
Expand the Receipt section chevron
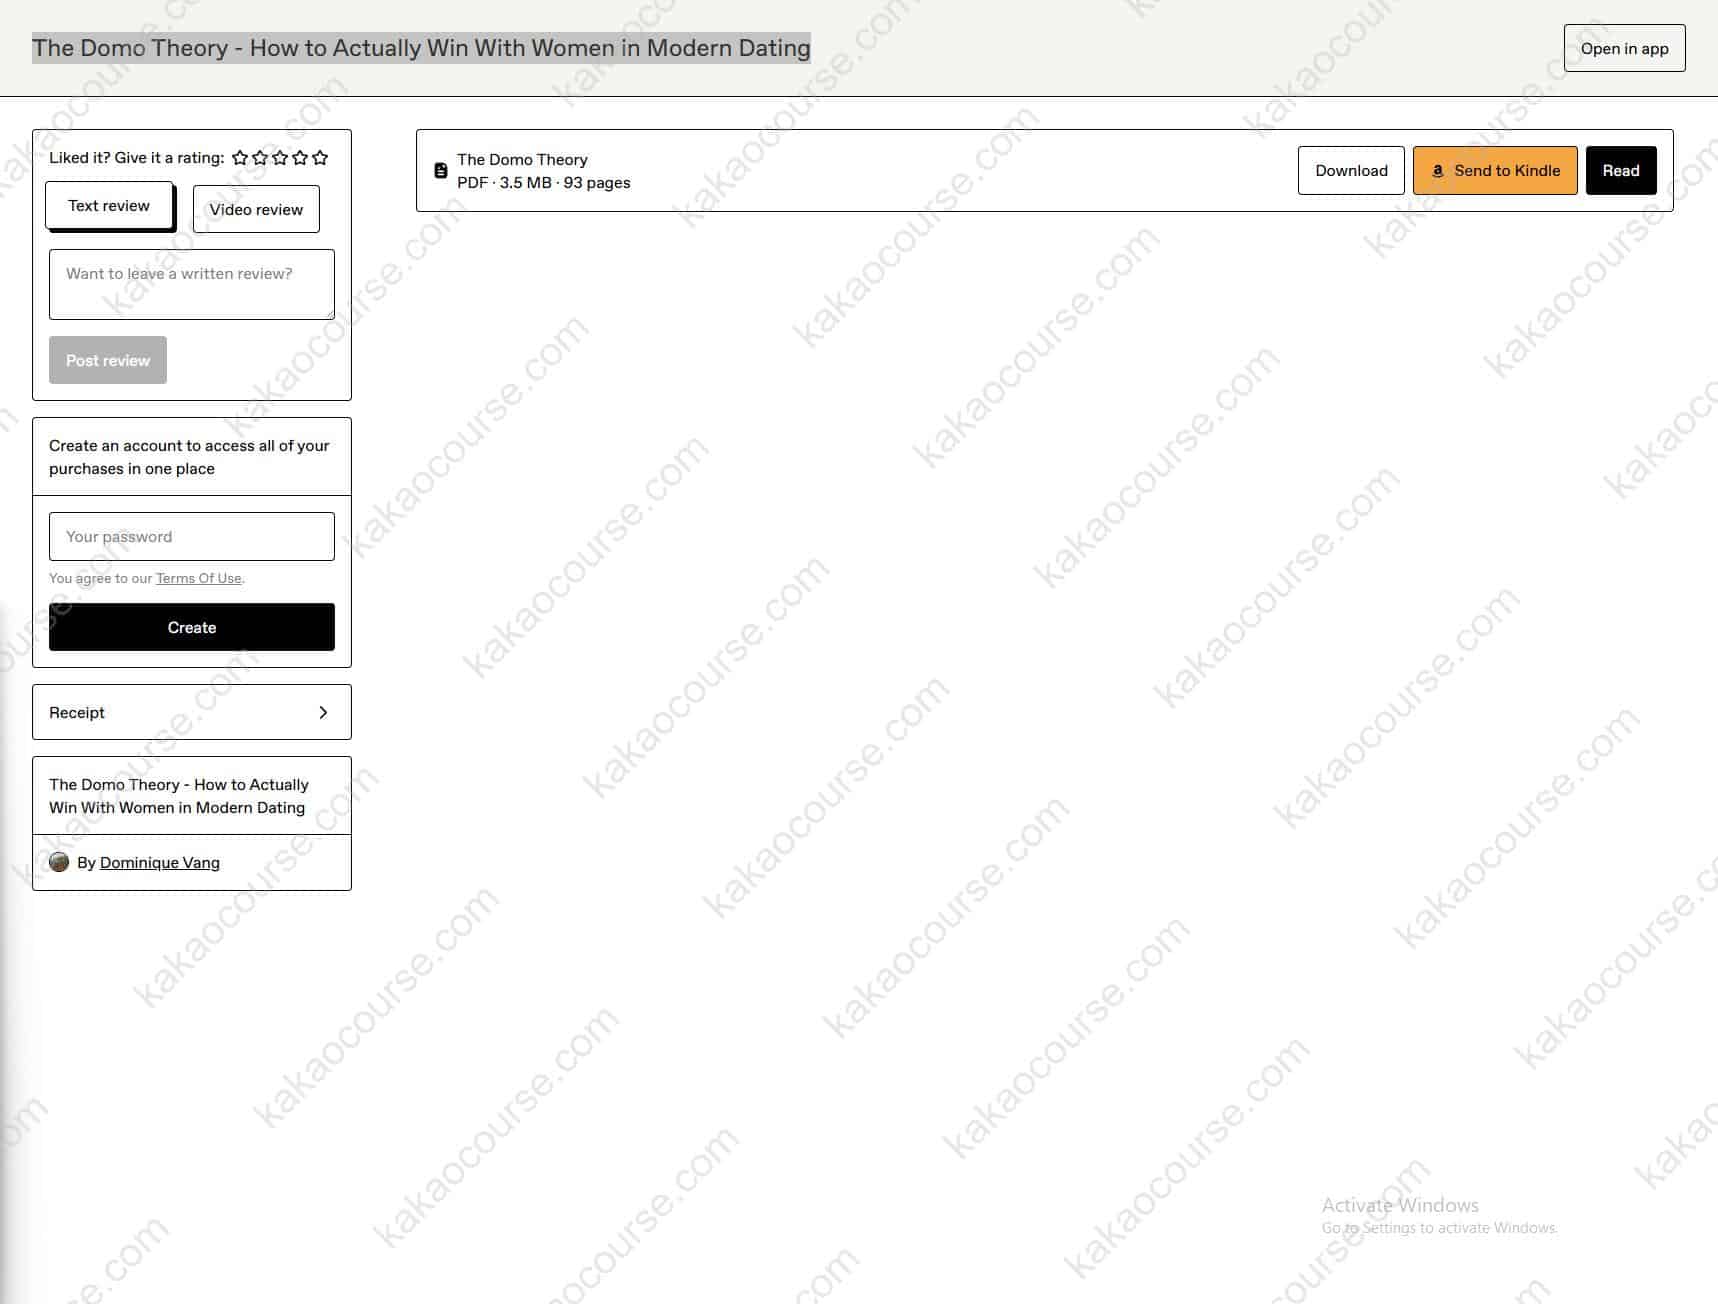coord(323,712)
